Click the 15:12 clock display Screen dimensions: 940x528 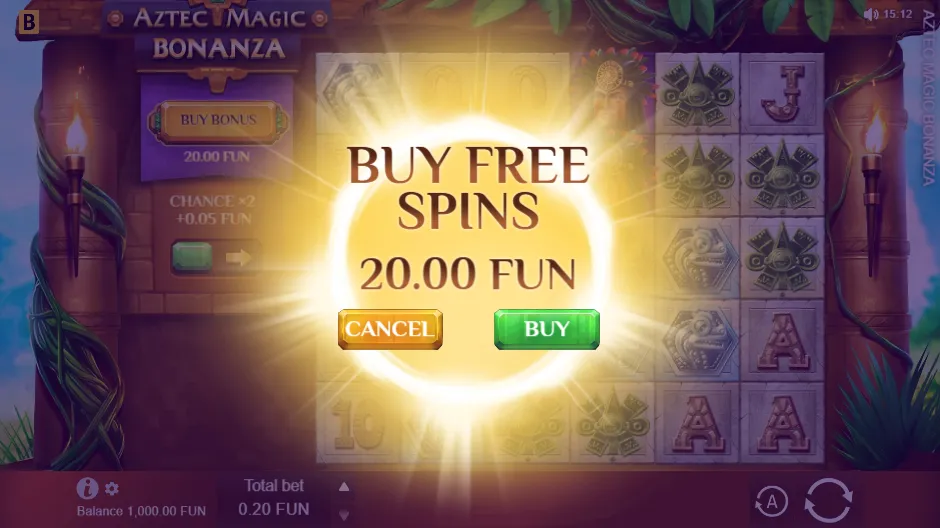tap(897, 14)
